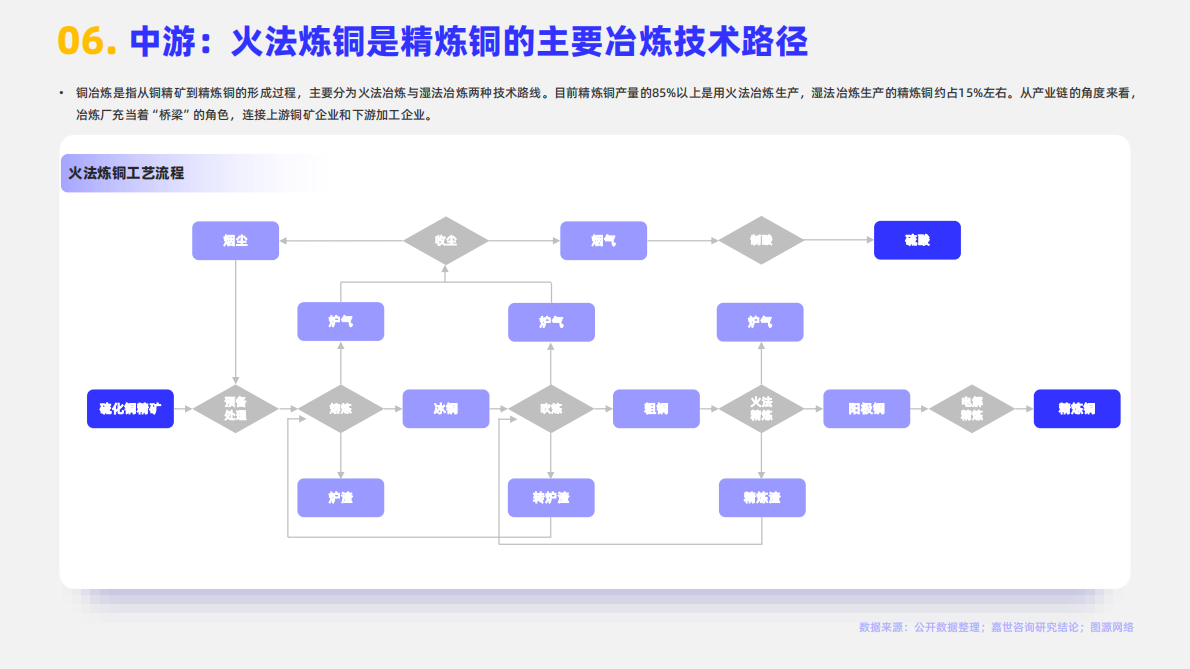Click the 熔炼 diamond node
The height and width of the screenshot is (669, 1190).
point(341,409)
